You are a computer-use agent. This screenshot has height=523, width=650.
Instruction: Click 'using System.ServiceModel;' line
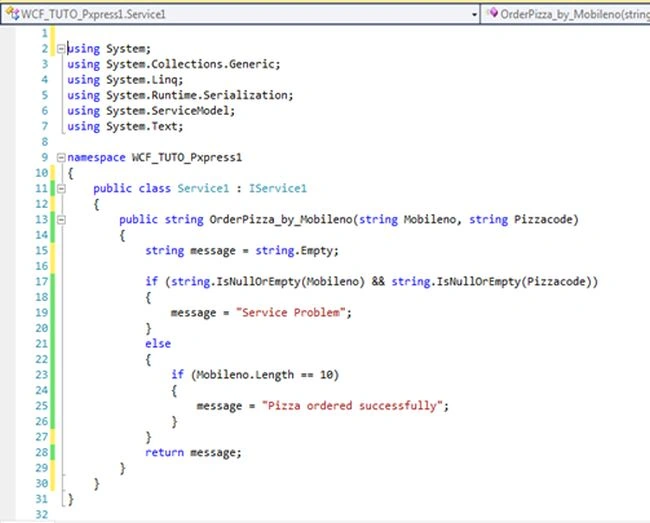click(x=151, y=111)
